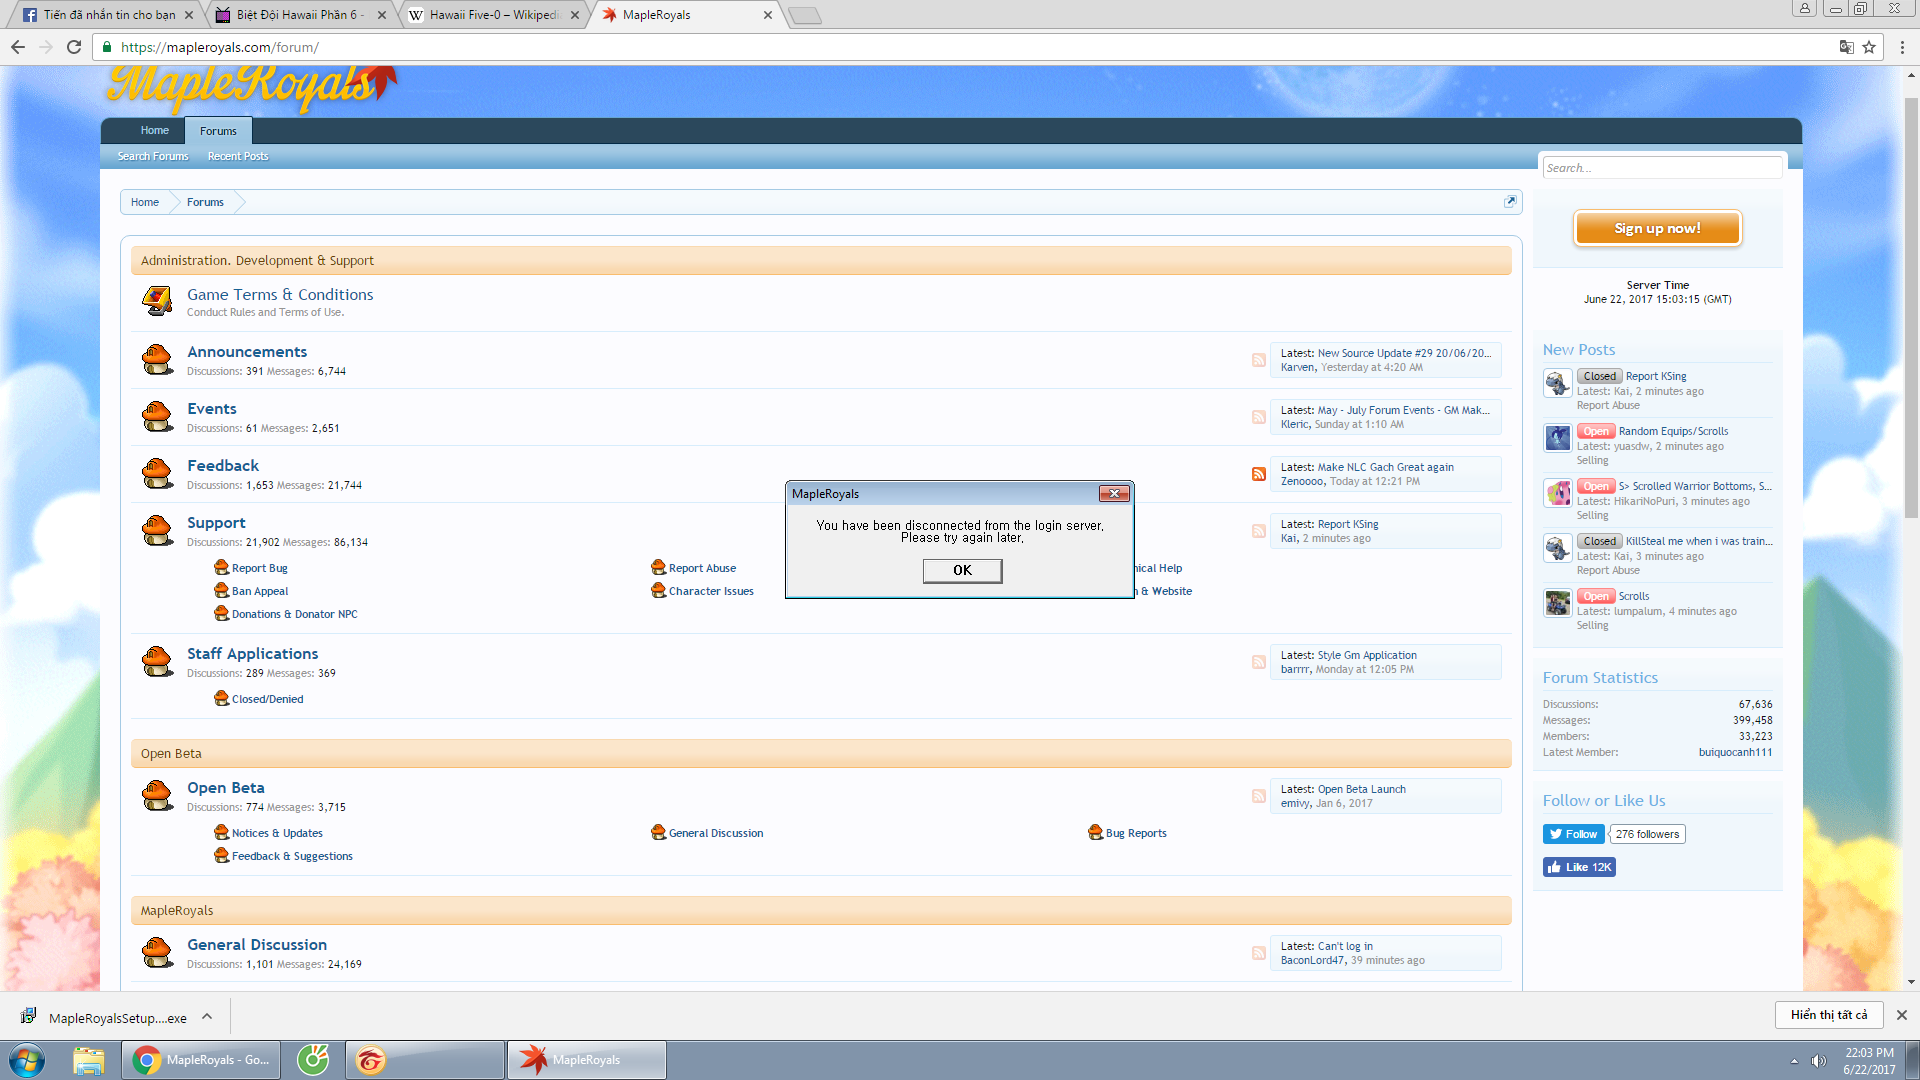The image size is (1920, 1080).
Task: Open the Chrome menu three-dot icon
Action: coord(1902,47)
